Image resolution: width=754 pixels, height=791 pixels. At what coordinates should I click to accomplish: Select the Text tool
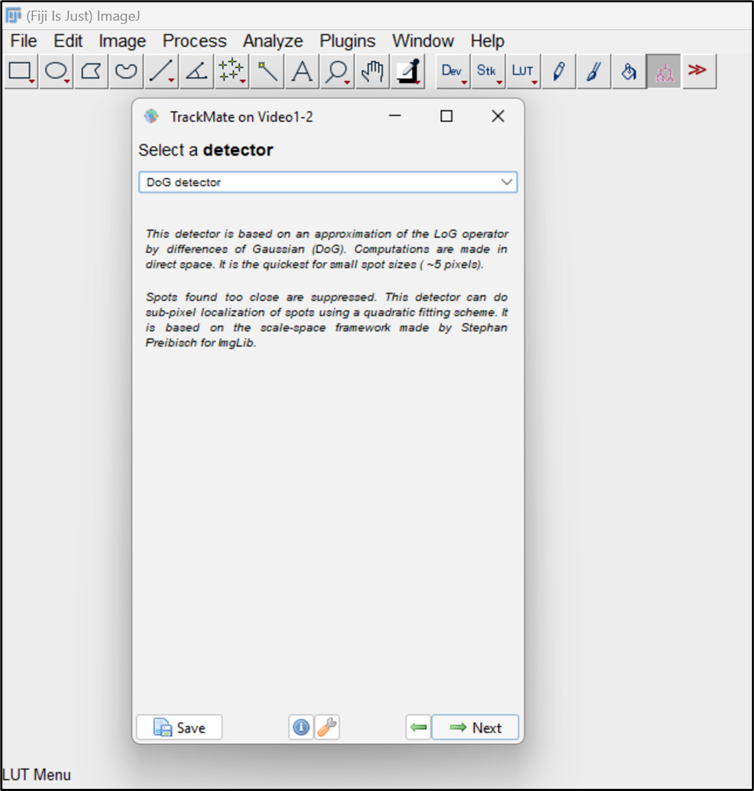[302, 71]
